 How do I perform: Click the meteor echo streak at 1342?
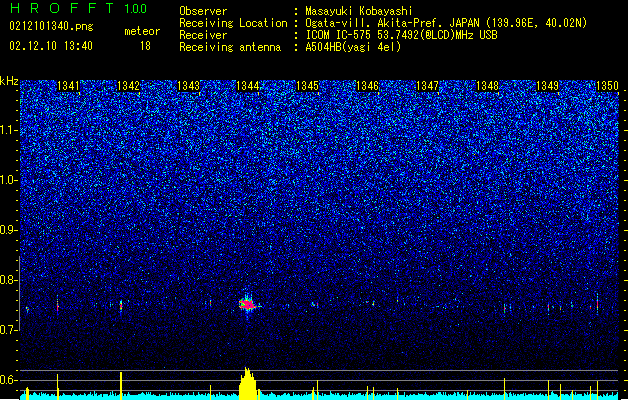coord(121,306)
